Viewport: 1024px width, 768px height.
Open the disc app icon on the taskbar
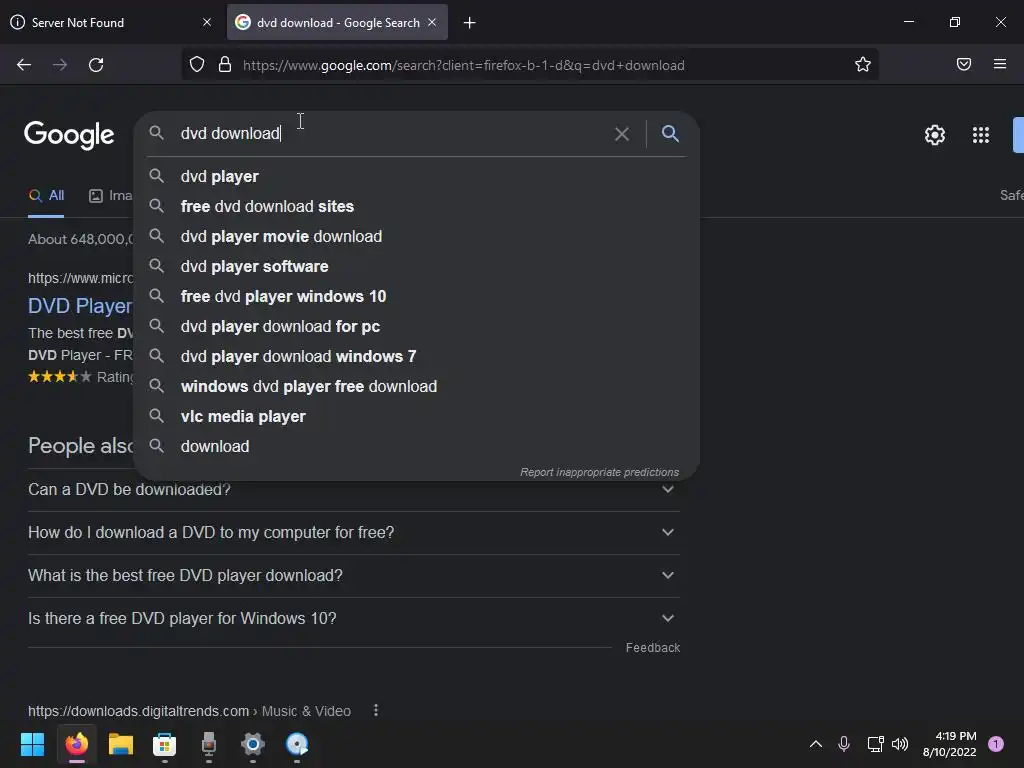pyautogui.click(x=297, y=744)
